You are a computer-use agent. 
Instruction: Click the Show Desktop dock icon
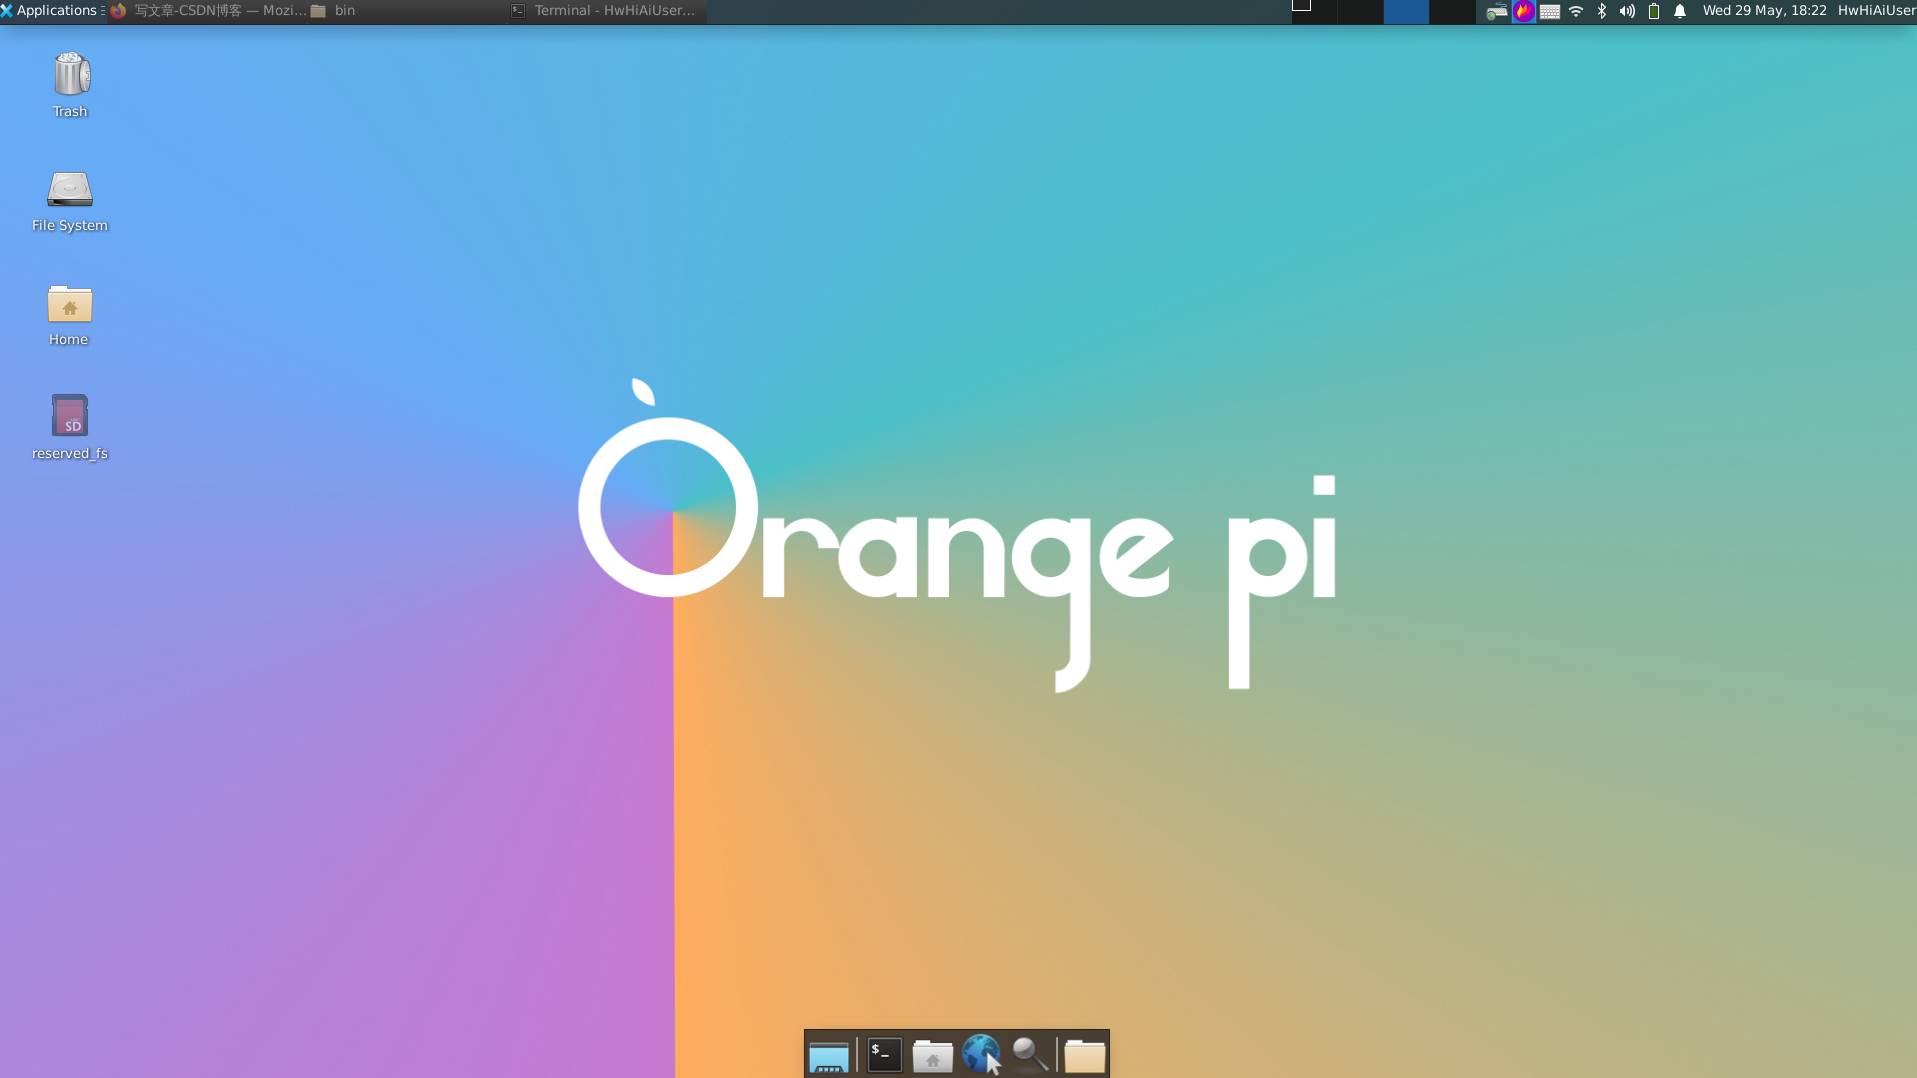click(829, 1055)
